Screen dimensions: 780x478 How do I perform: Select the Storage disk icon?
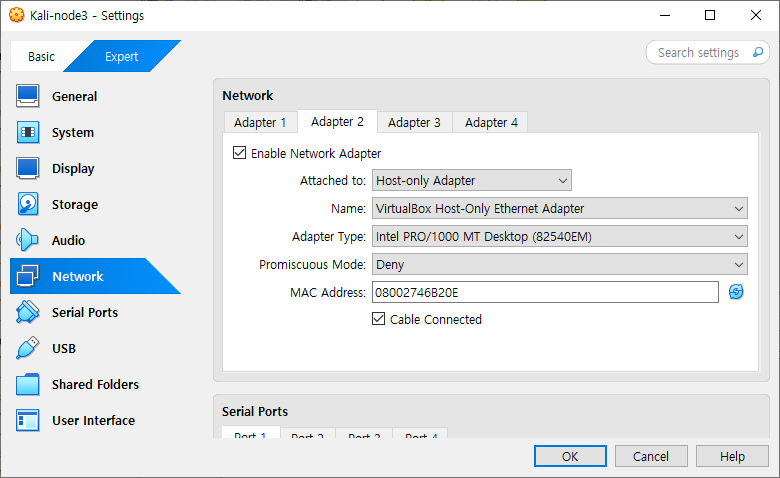coord(27,204)
